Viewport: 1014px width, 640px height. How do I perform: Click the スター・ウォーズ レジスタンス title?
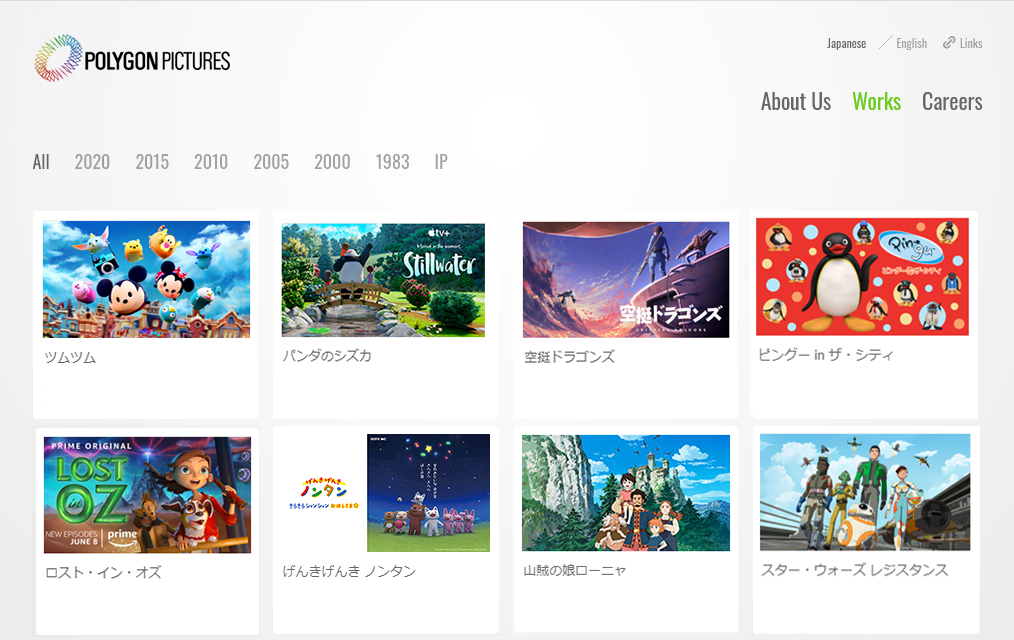[854, 570]
